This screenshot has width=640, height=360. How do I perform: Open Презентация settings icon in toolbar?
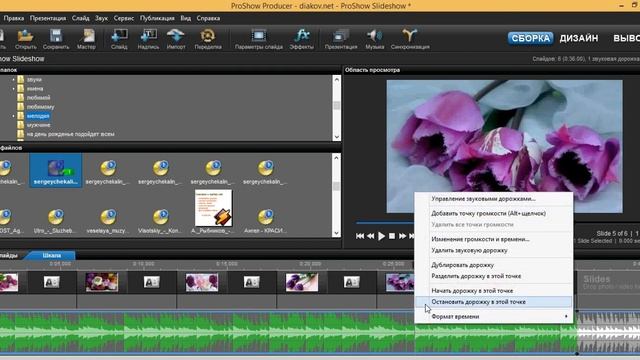pos(341,39)
